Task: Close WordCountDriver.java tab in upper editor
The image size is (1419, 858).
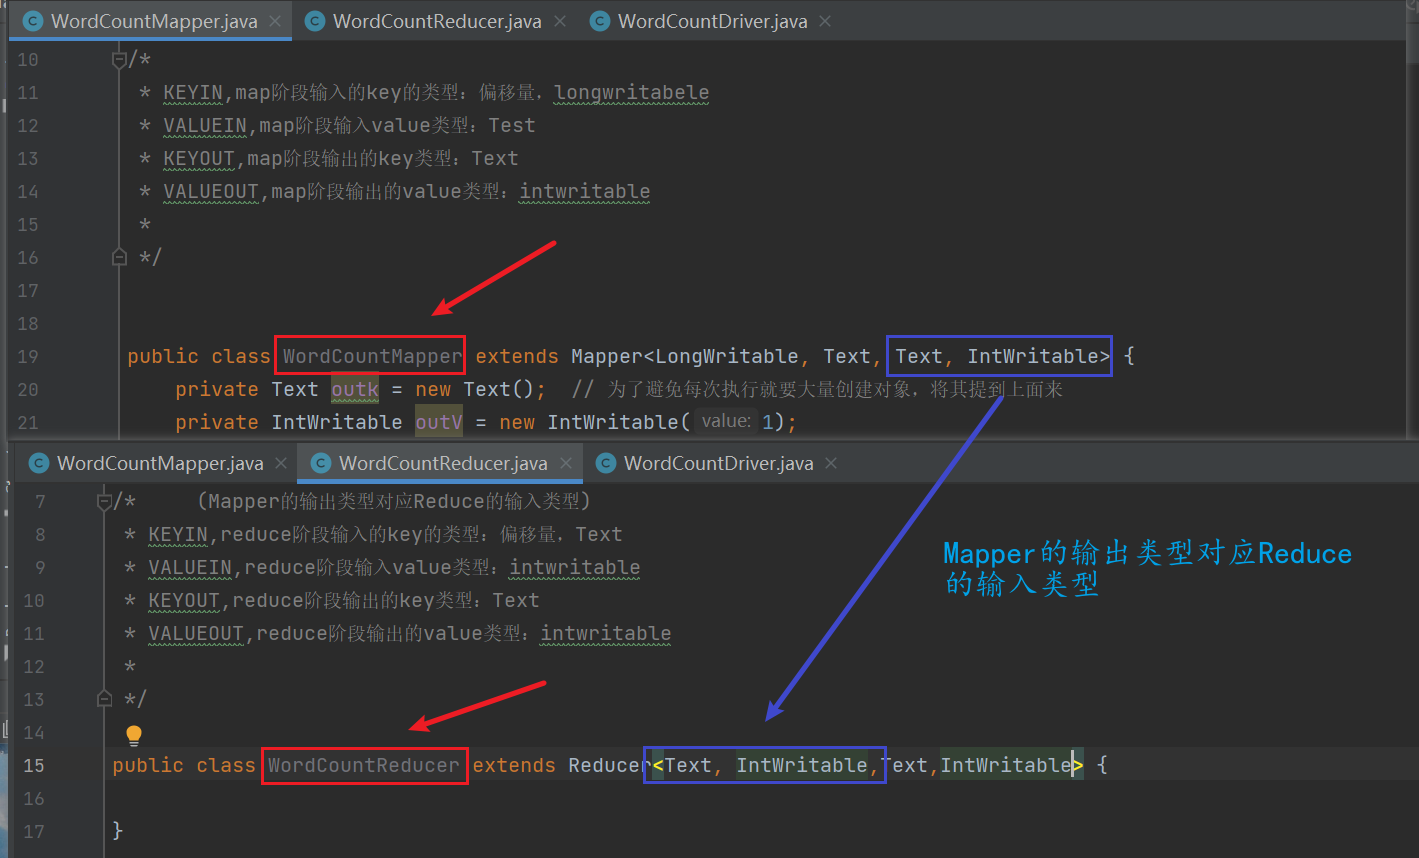Action: (x=825, y=21)
